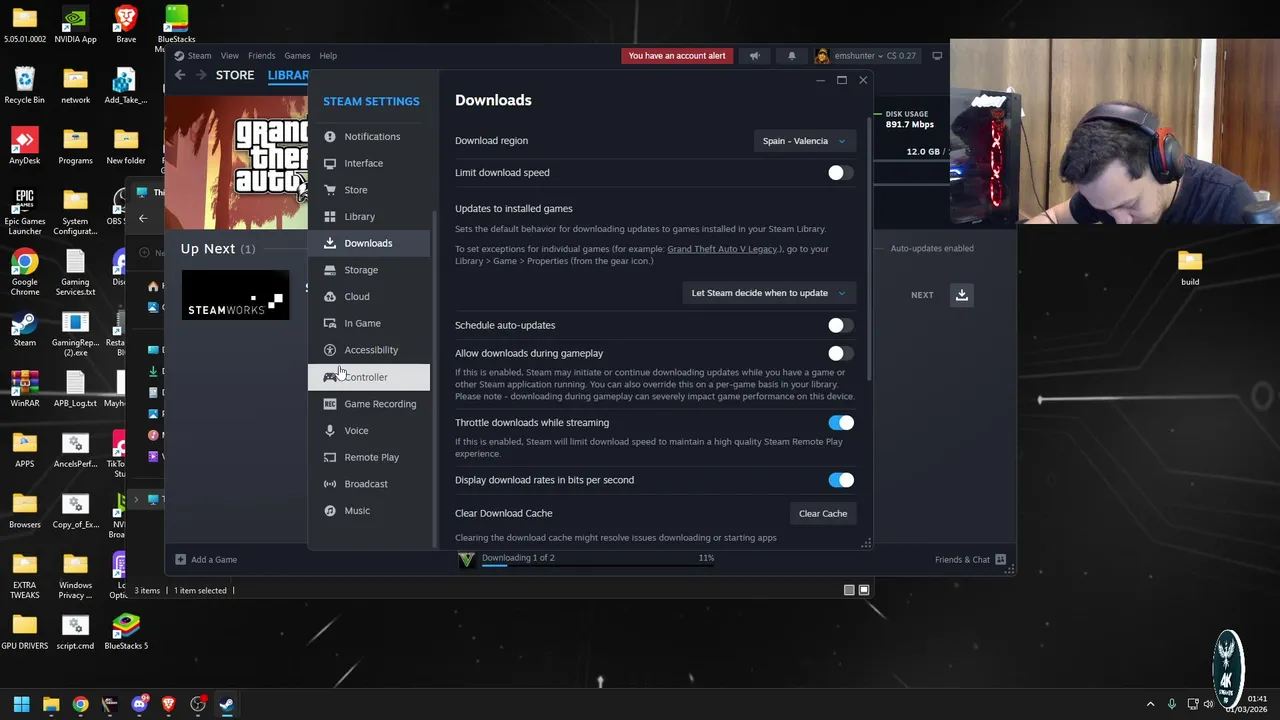This screenshot has height=720, width=1280.
Task: Click You have an account alert
Action: [x=677, y=56]
